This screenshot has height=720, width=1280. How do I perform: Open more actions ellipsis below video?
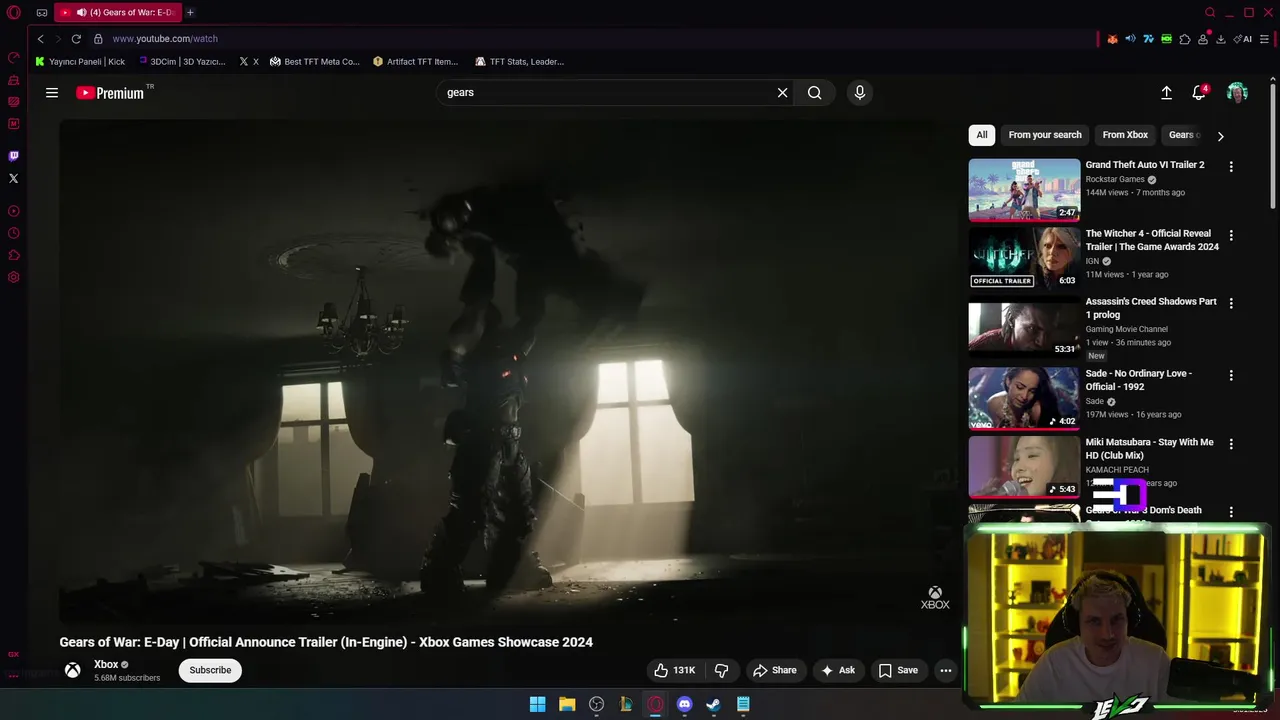tap(946, 670)
